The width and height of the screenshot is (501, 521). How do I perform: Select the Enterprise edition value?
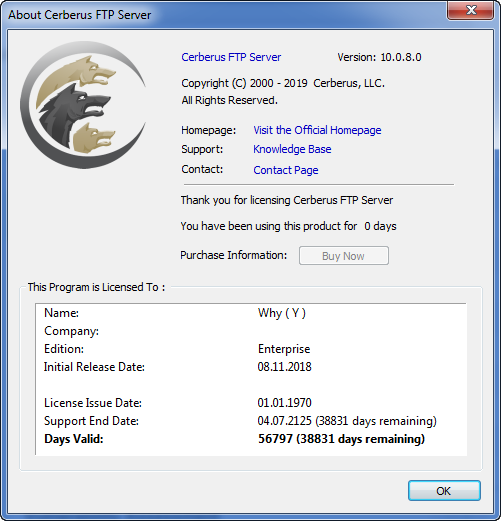pos(284,349)
